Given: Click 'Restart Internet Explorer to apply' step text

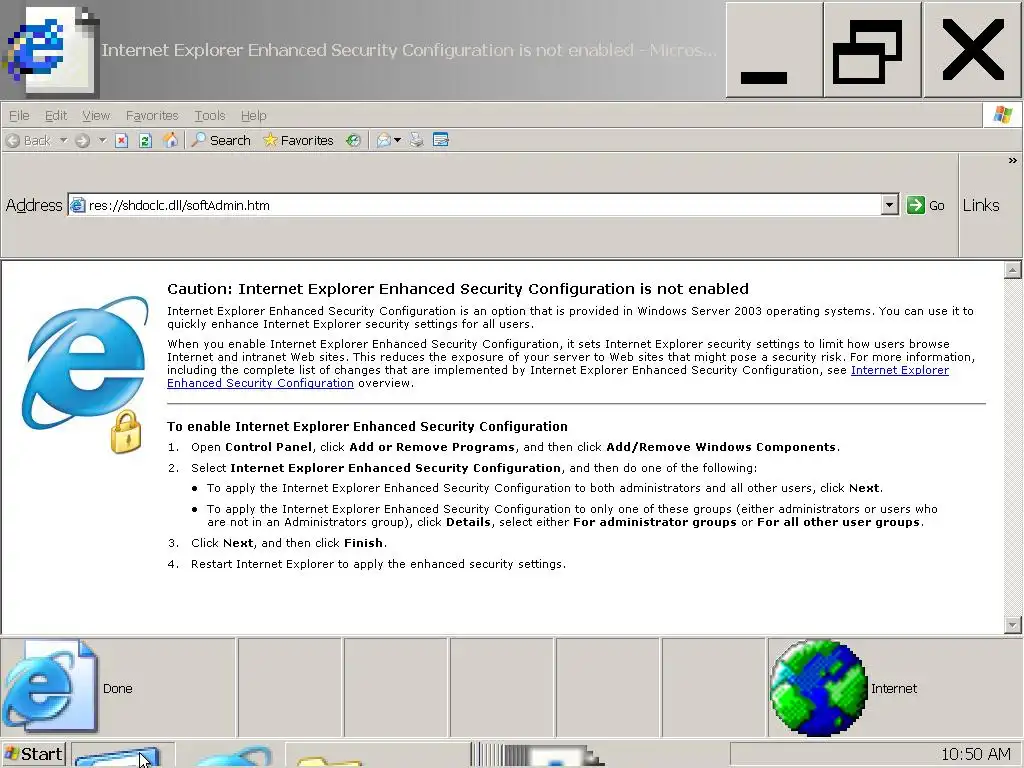Looking at the screenshot, I should (378, 564).
